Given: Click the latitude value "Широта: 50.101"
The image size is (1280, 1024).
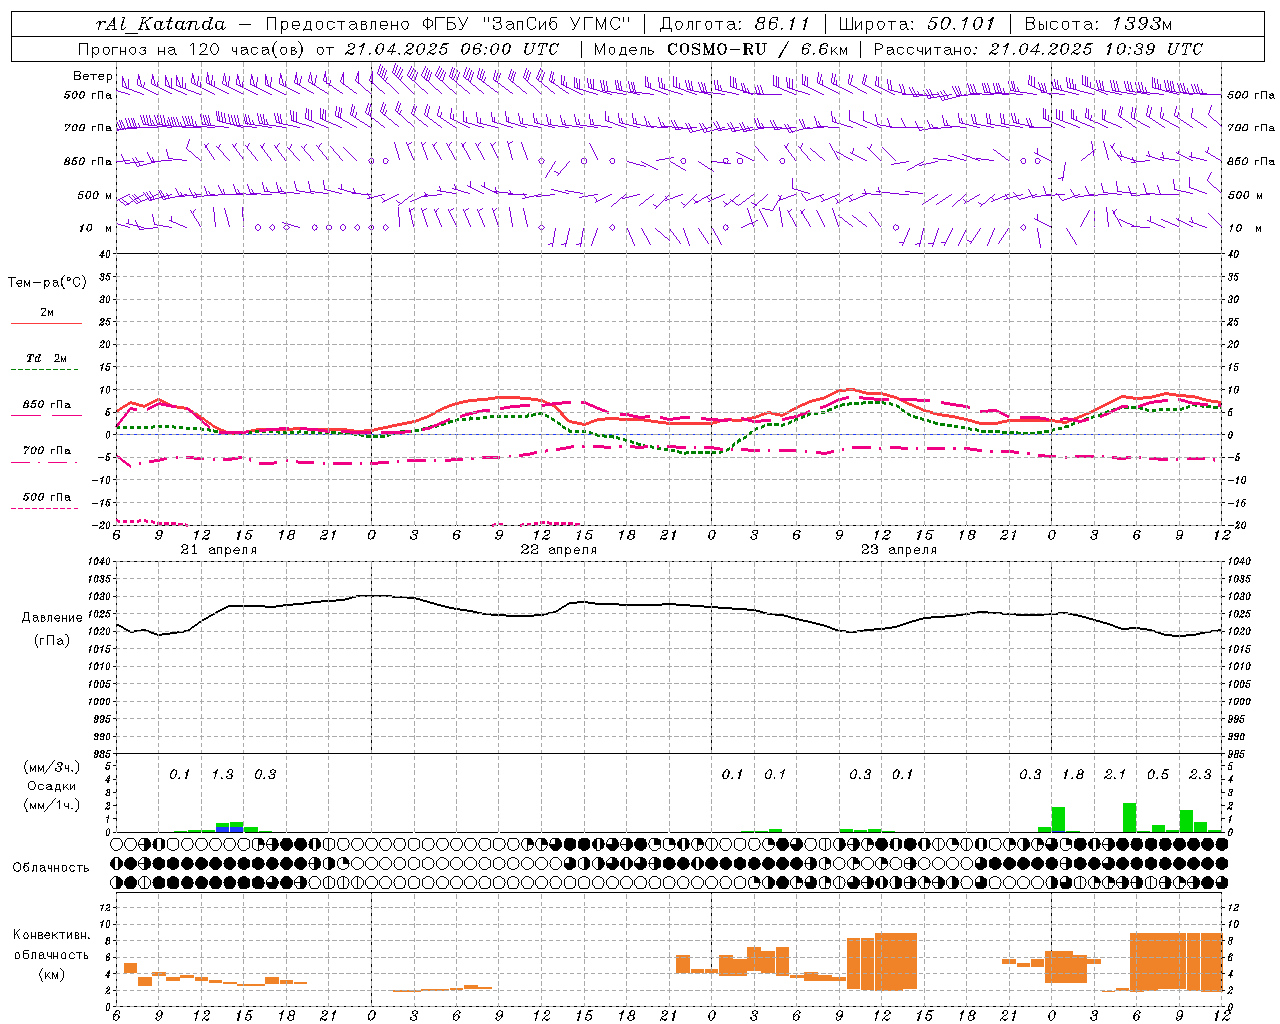Looking at the screenshot, I should pyautogui.click(x=917, y=24).
